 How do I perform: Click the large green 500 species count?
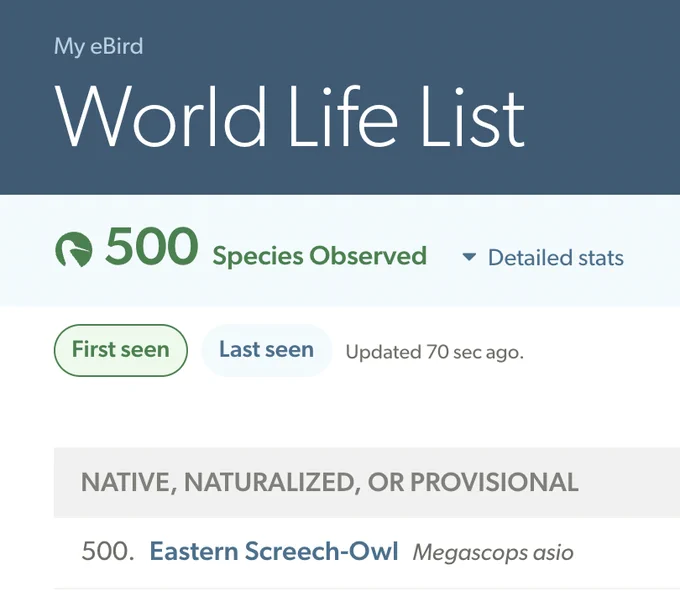pos(151,246)
